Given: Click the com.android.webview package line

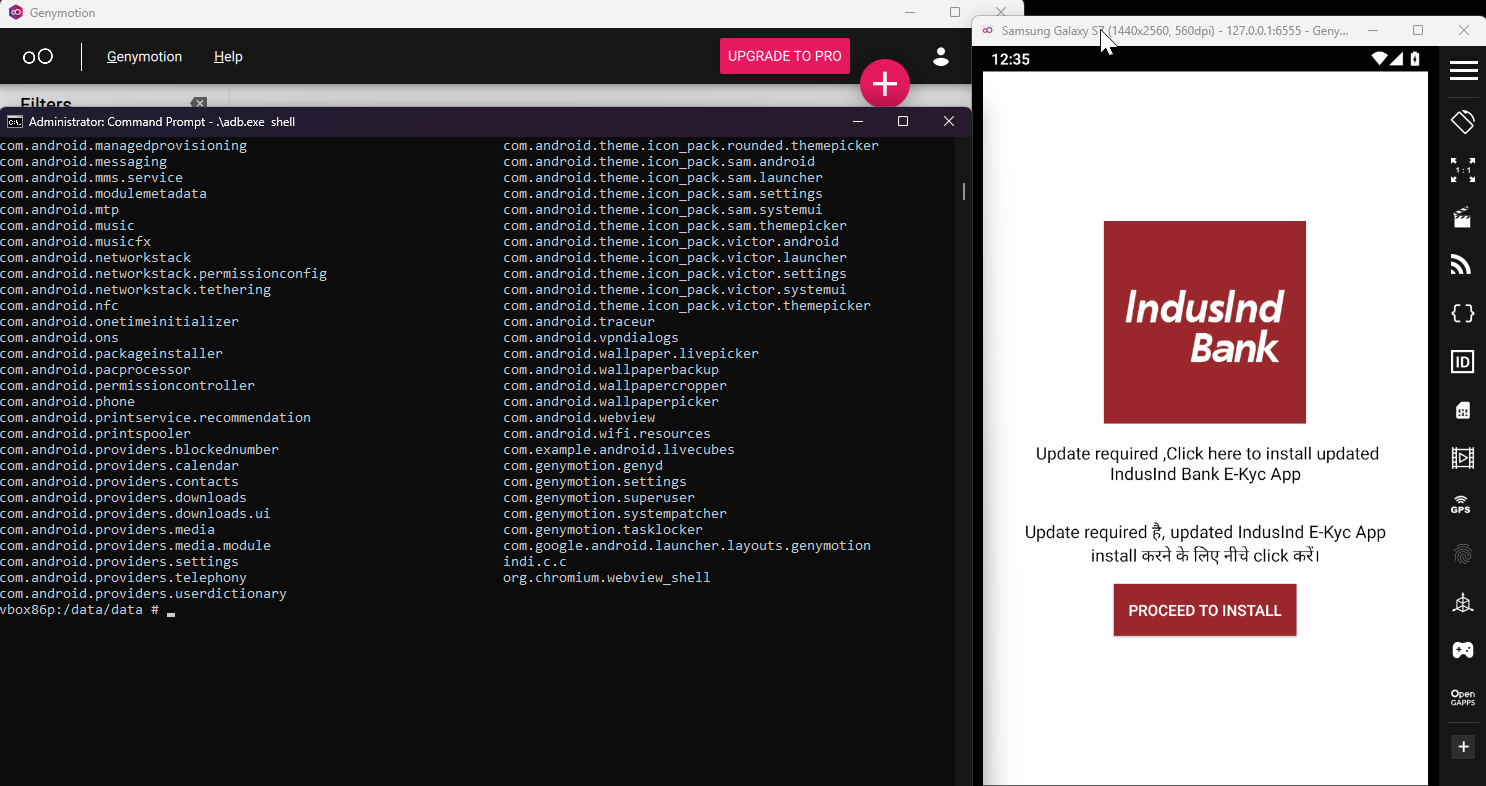Looking at the screenshot, I should (x=579, y=418).
